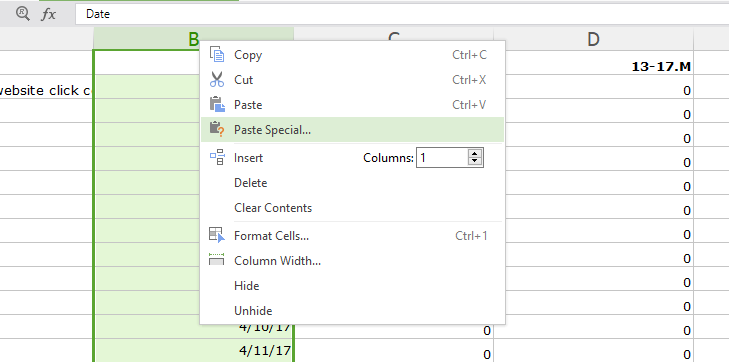Viewport: 729px width, 362px height.
Task: Select Unhide in the context menu
Action: coord(253,311)
